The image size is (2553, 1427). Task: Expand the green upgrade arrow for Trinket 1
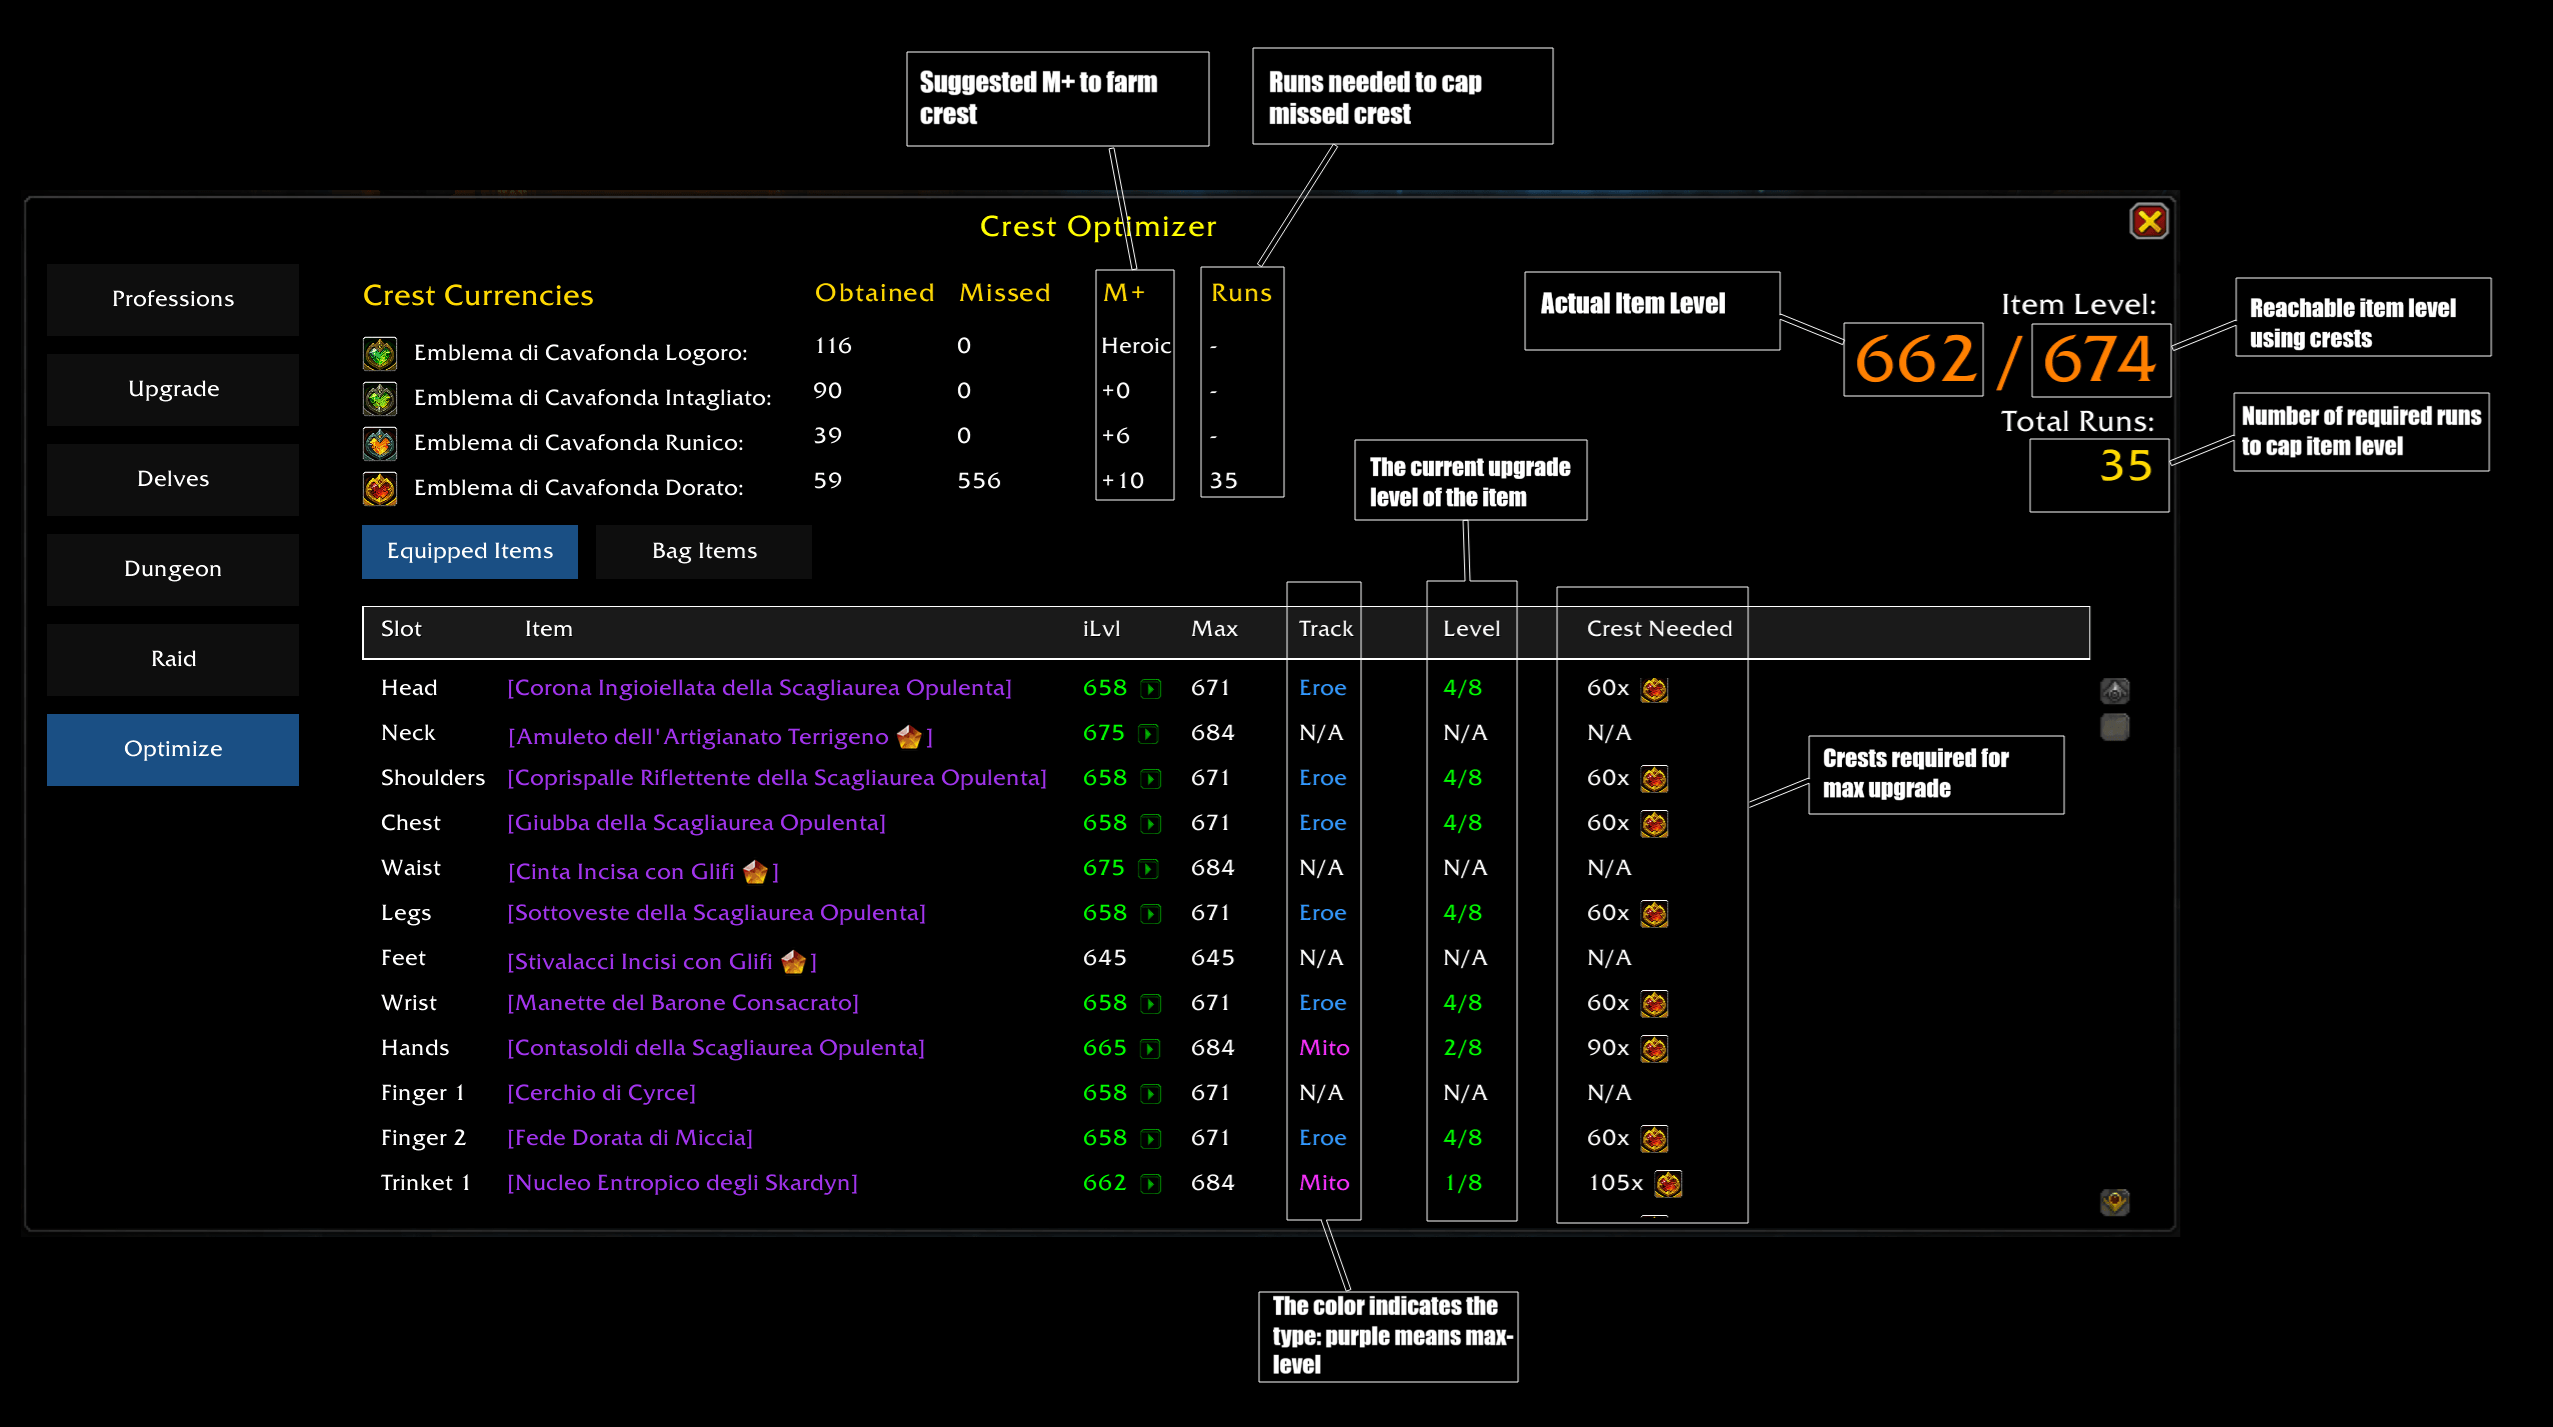(x=1152, y=1184)
